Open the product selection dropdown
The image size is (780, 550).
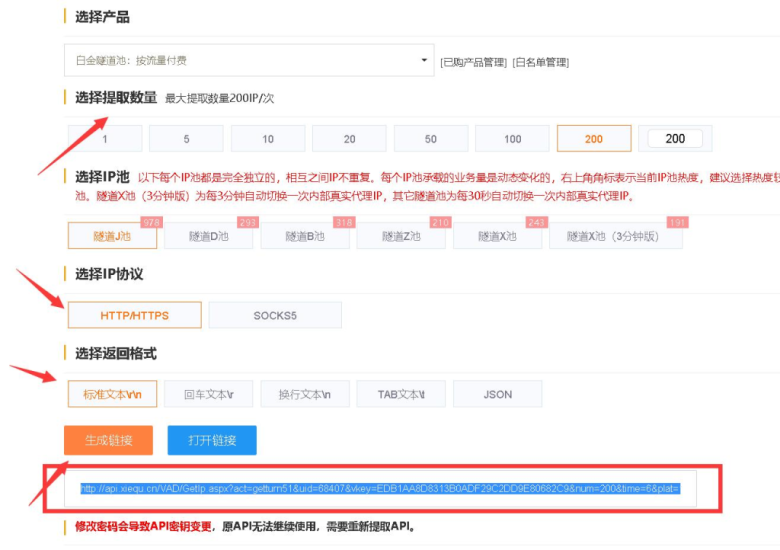coord(249,60)
